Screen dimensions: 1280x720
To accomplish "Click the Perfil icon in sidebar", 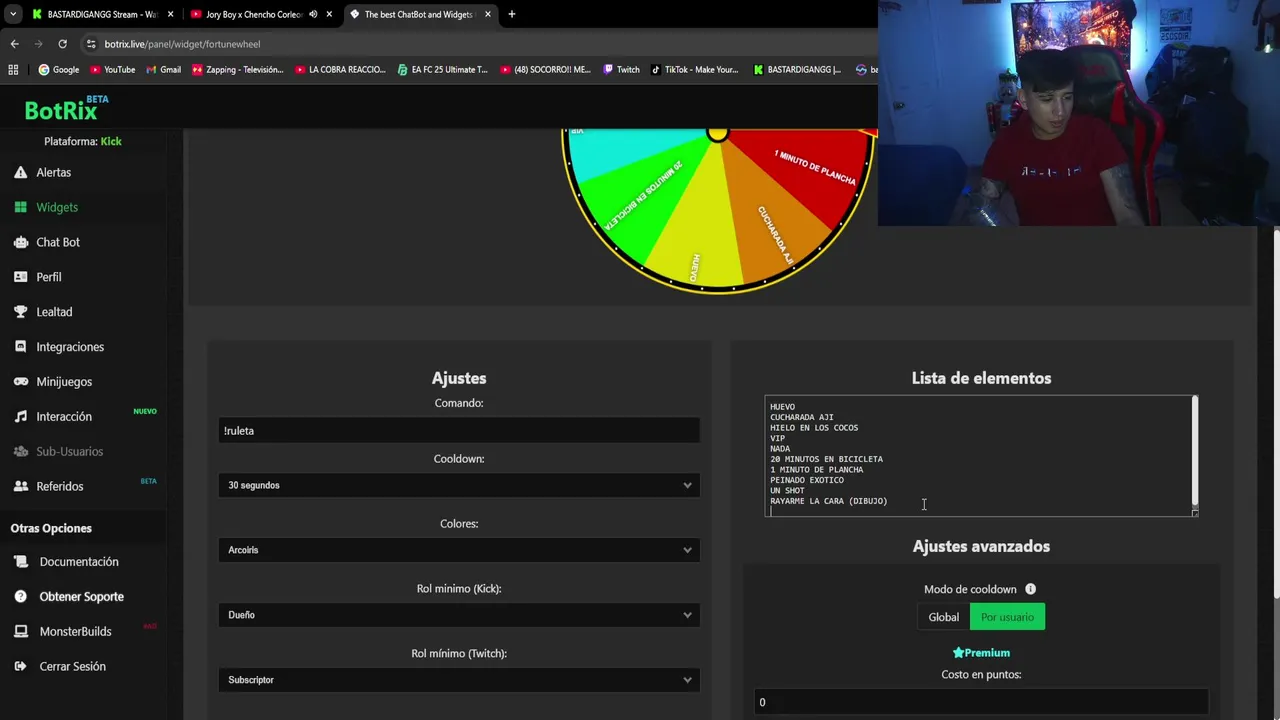I will 20,277.
